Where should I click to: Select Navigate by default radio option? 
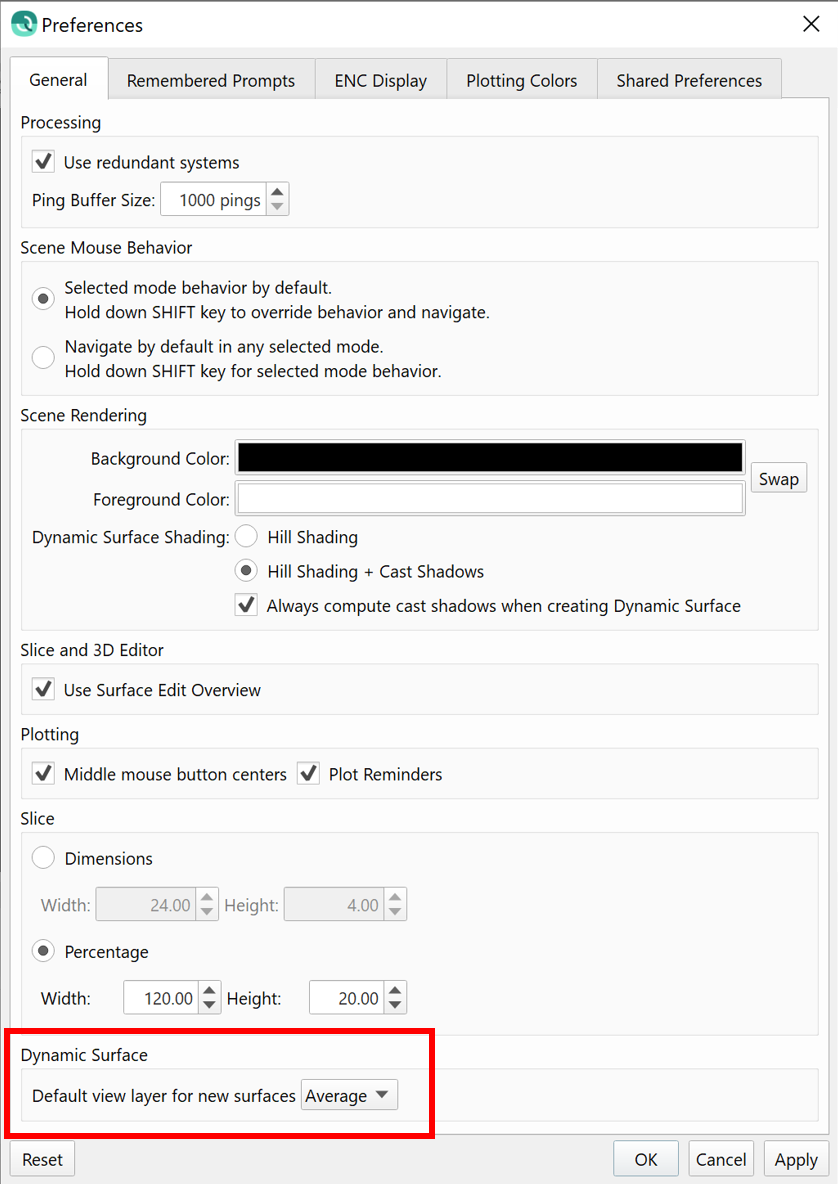pyautogui.click(x=44, y=357)
